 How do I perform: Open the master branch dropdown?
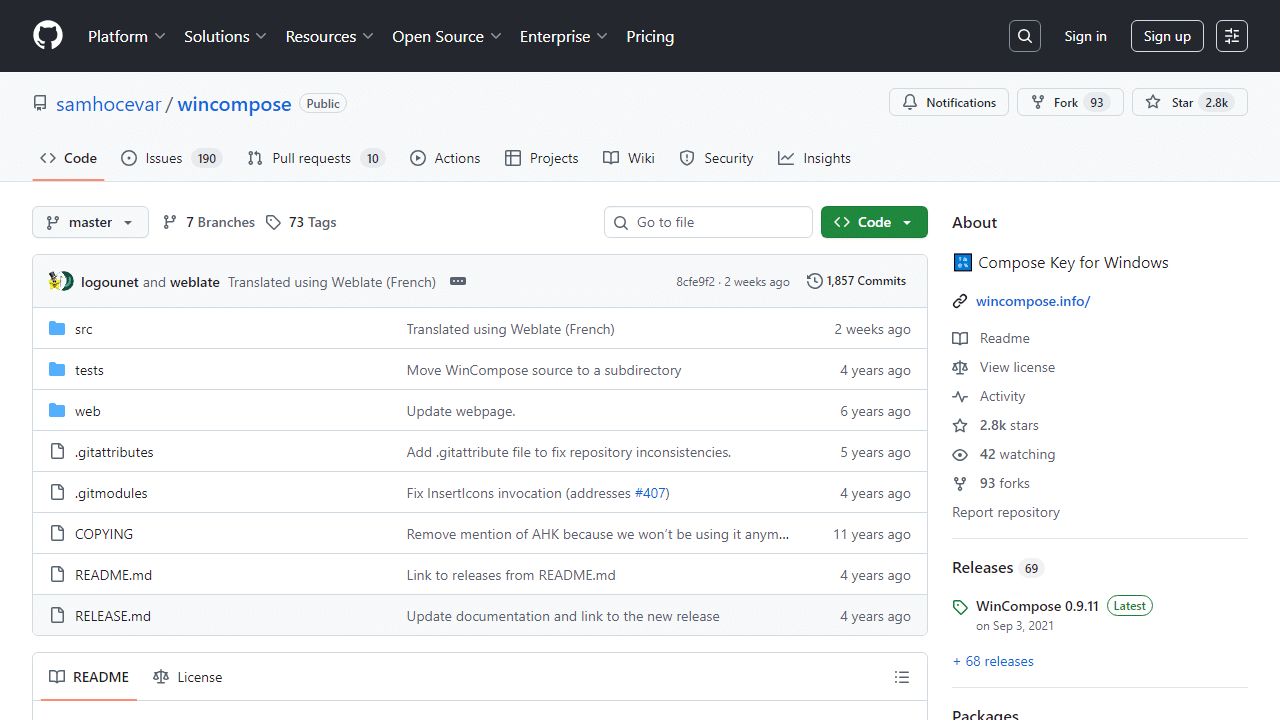[90, 222]
